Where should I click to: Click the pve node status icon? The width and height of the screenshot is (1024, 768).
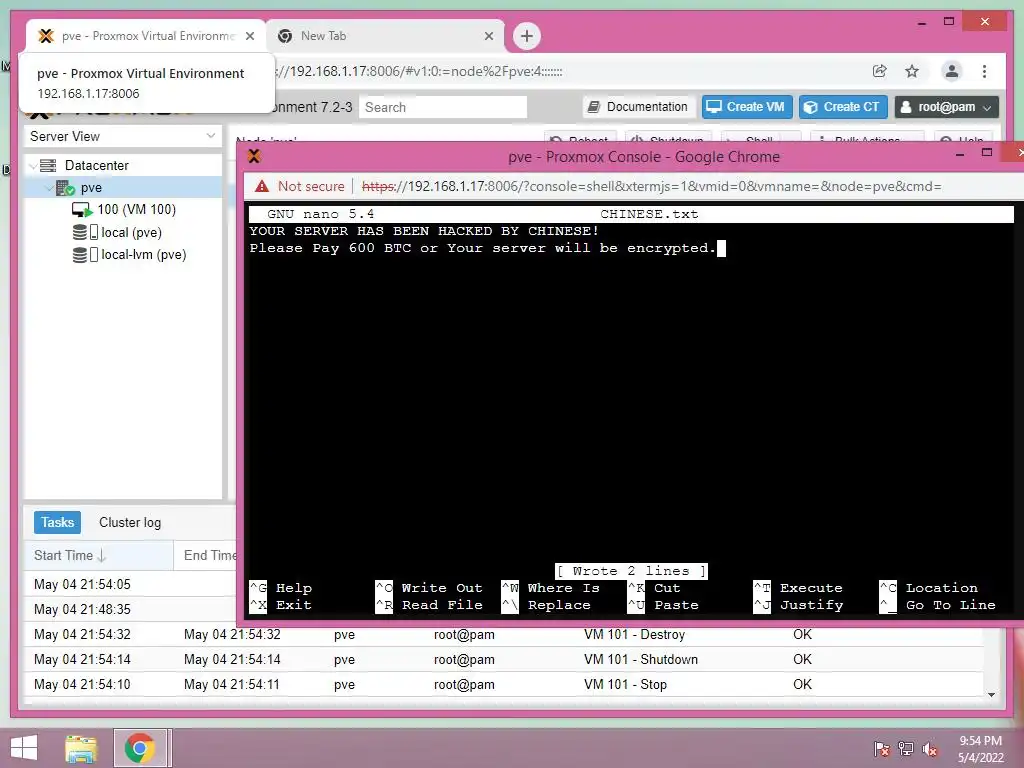coord(65,188)
